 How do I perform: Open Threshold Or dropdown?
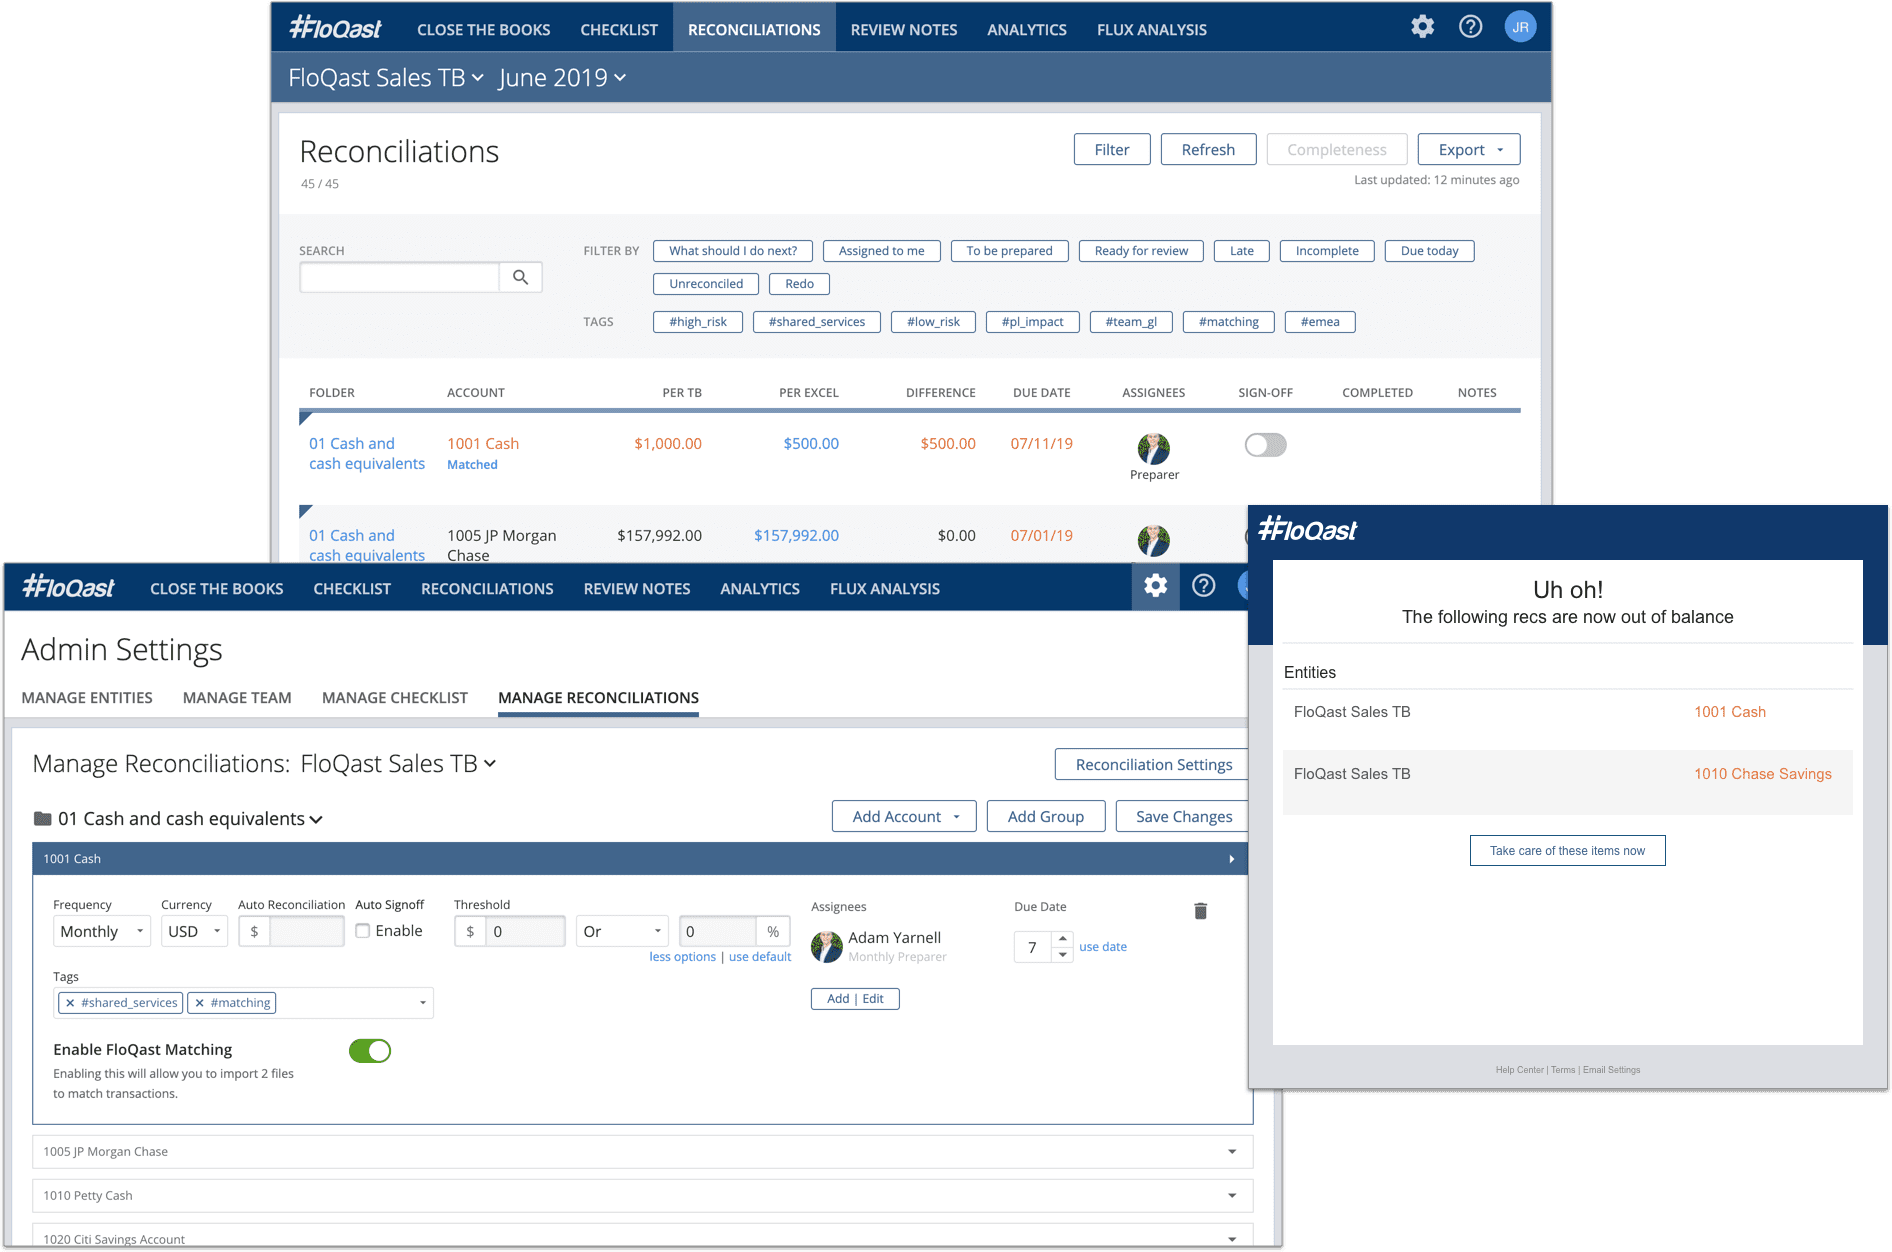(622, 931)
